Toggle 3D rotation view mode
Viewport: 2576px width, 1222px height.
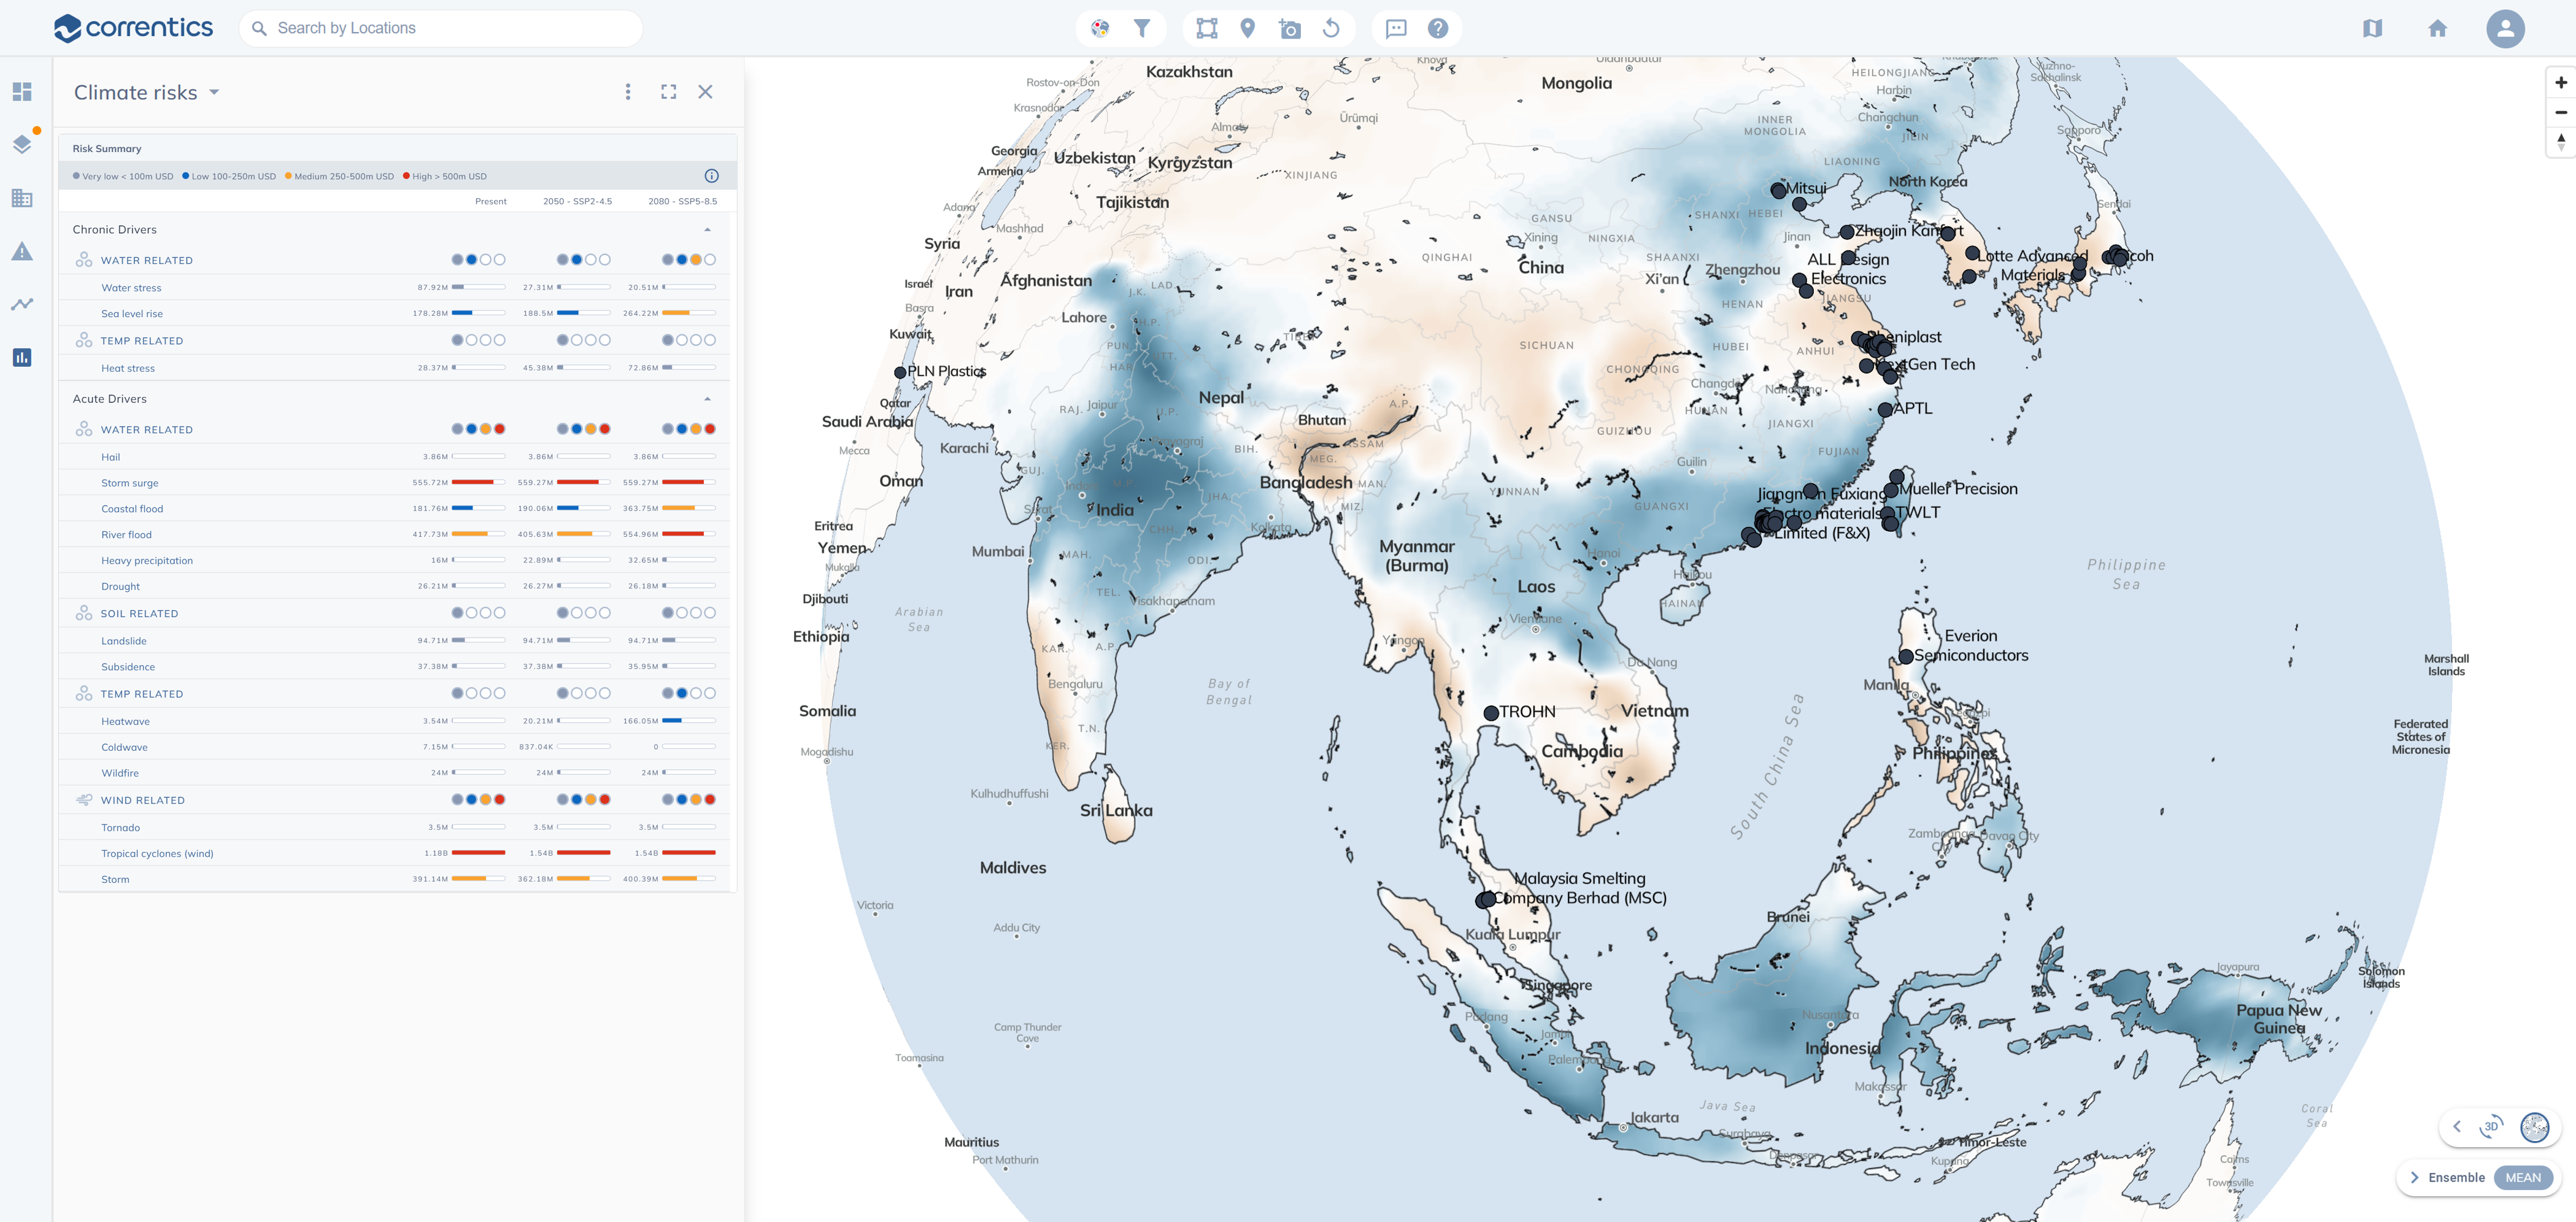2491,1126
